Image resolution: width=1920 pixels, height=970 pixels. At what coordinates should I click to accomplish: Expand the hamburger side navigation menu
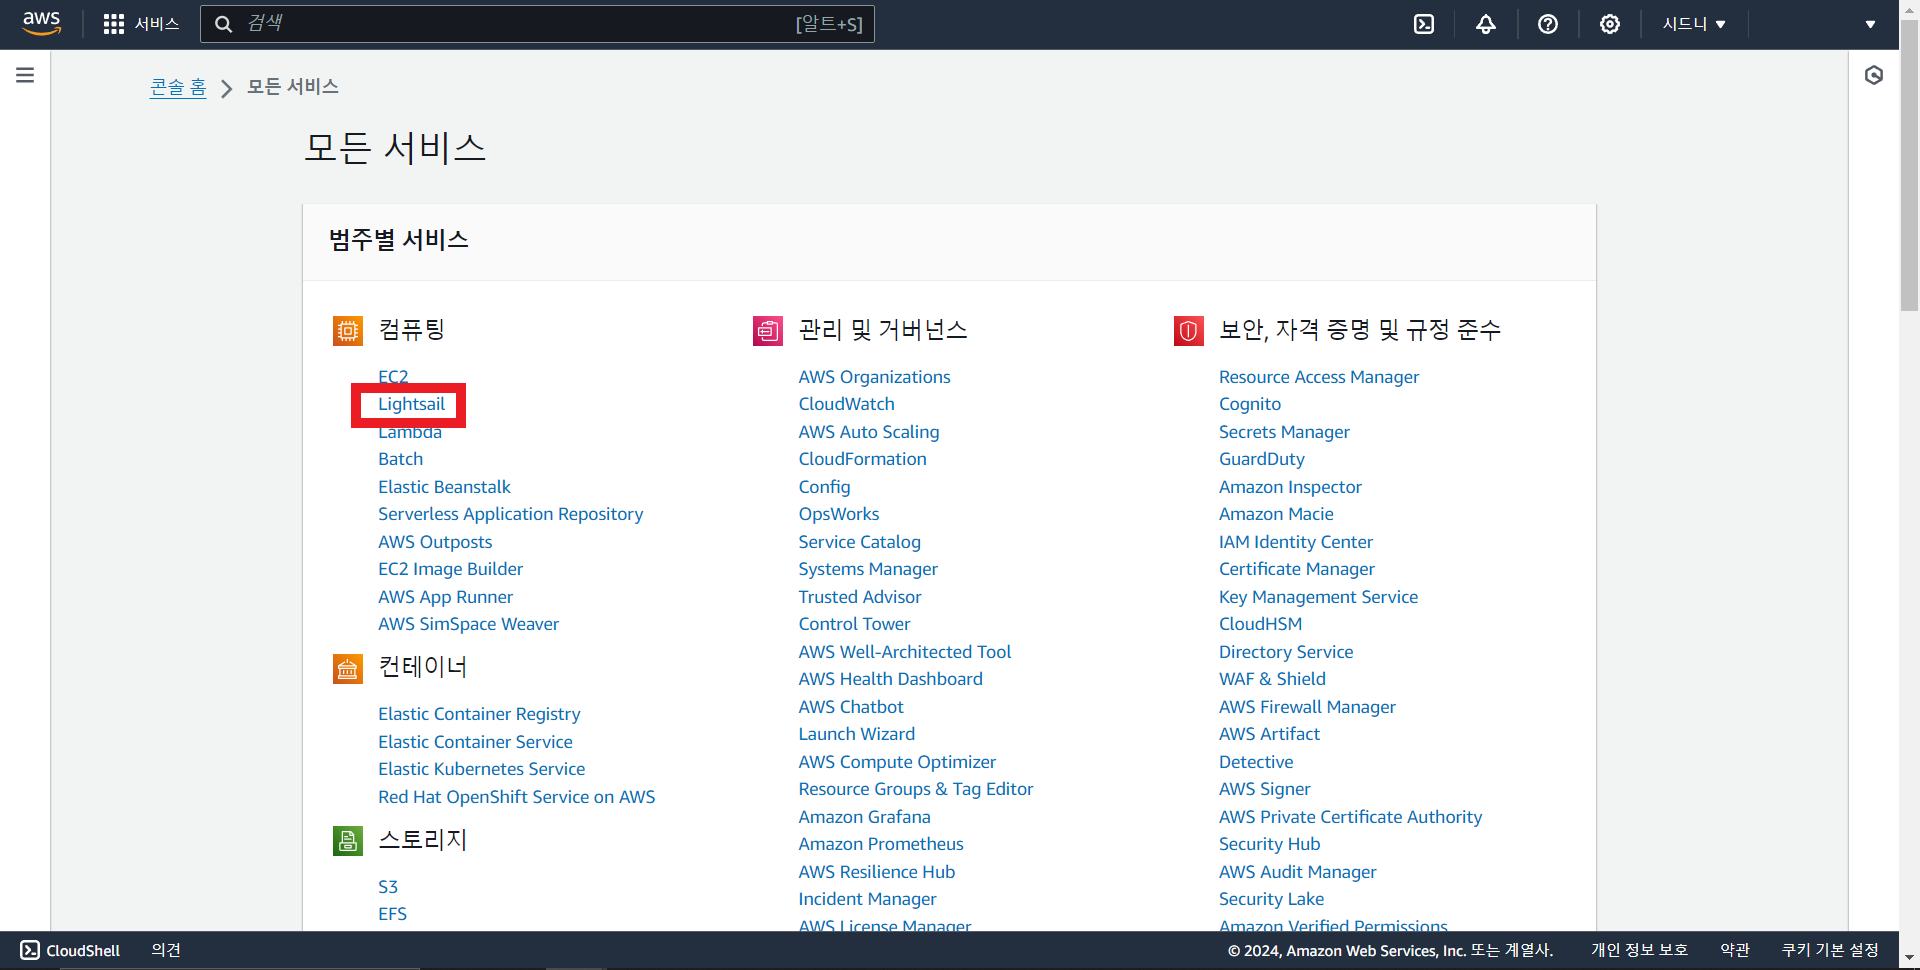coord(25,75)
